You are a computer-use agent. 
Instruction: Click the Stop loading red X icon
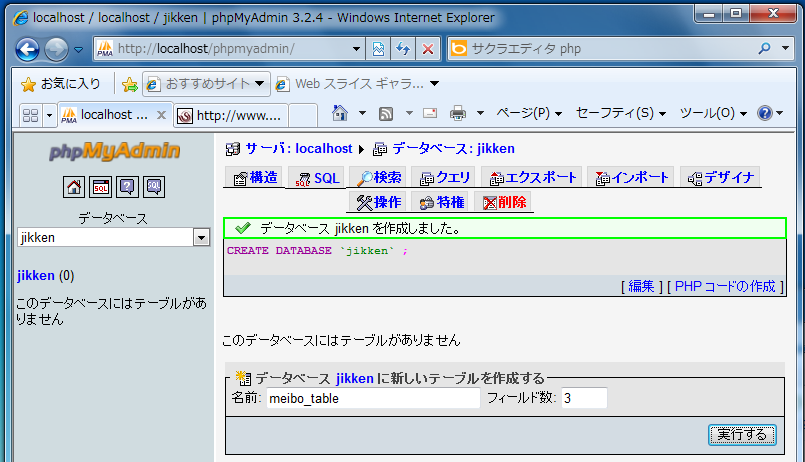pos(428,49)
